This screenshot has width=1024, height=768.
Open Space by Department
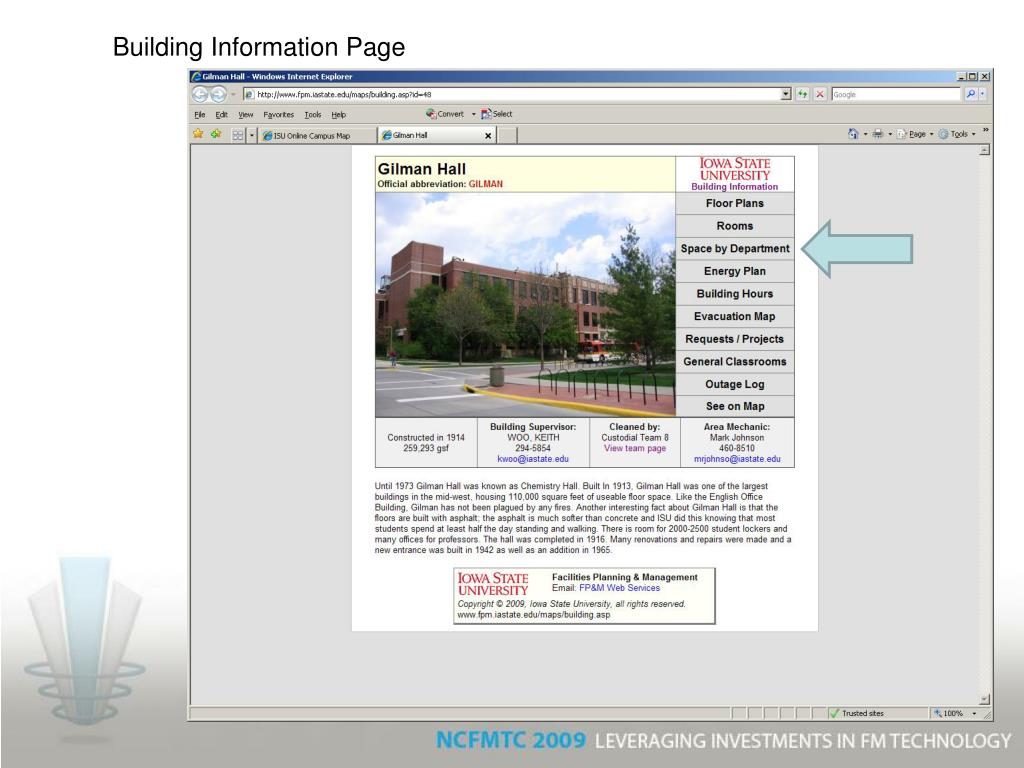coord(735,249)
